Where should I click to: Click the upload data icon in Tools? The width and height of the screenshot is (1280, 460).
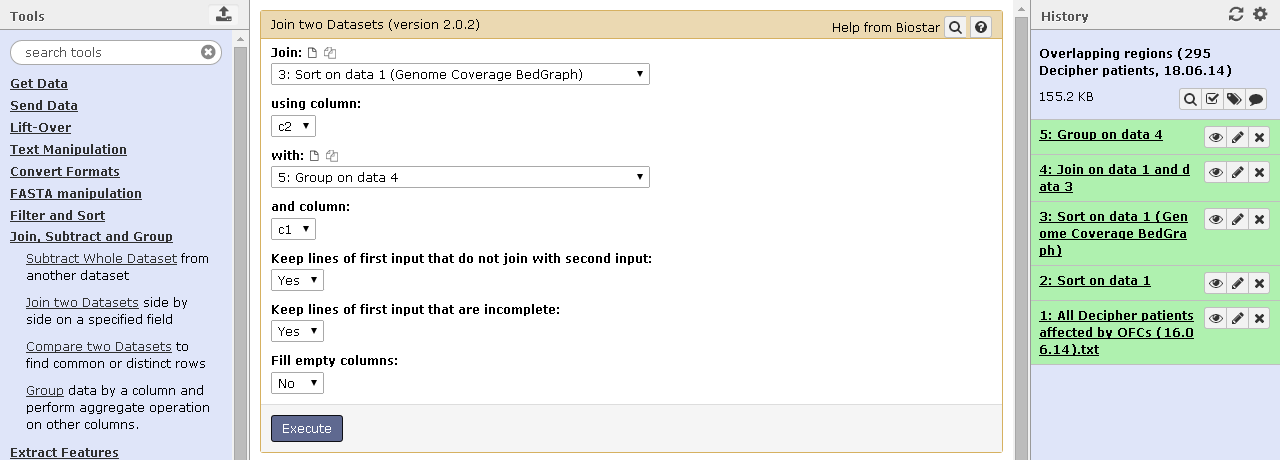coord(223,15)
